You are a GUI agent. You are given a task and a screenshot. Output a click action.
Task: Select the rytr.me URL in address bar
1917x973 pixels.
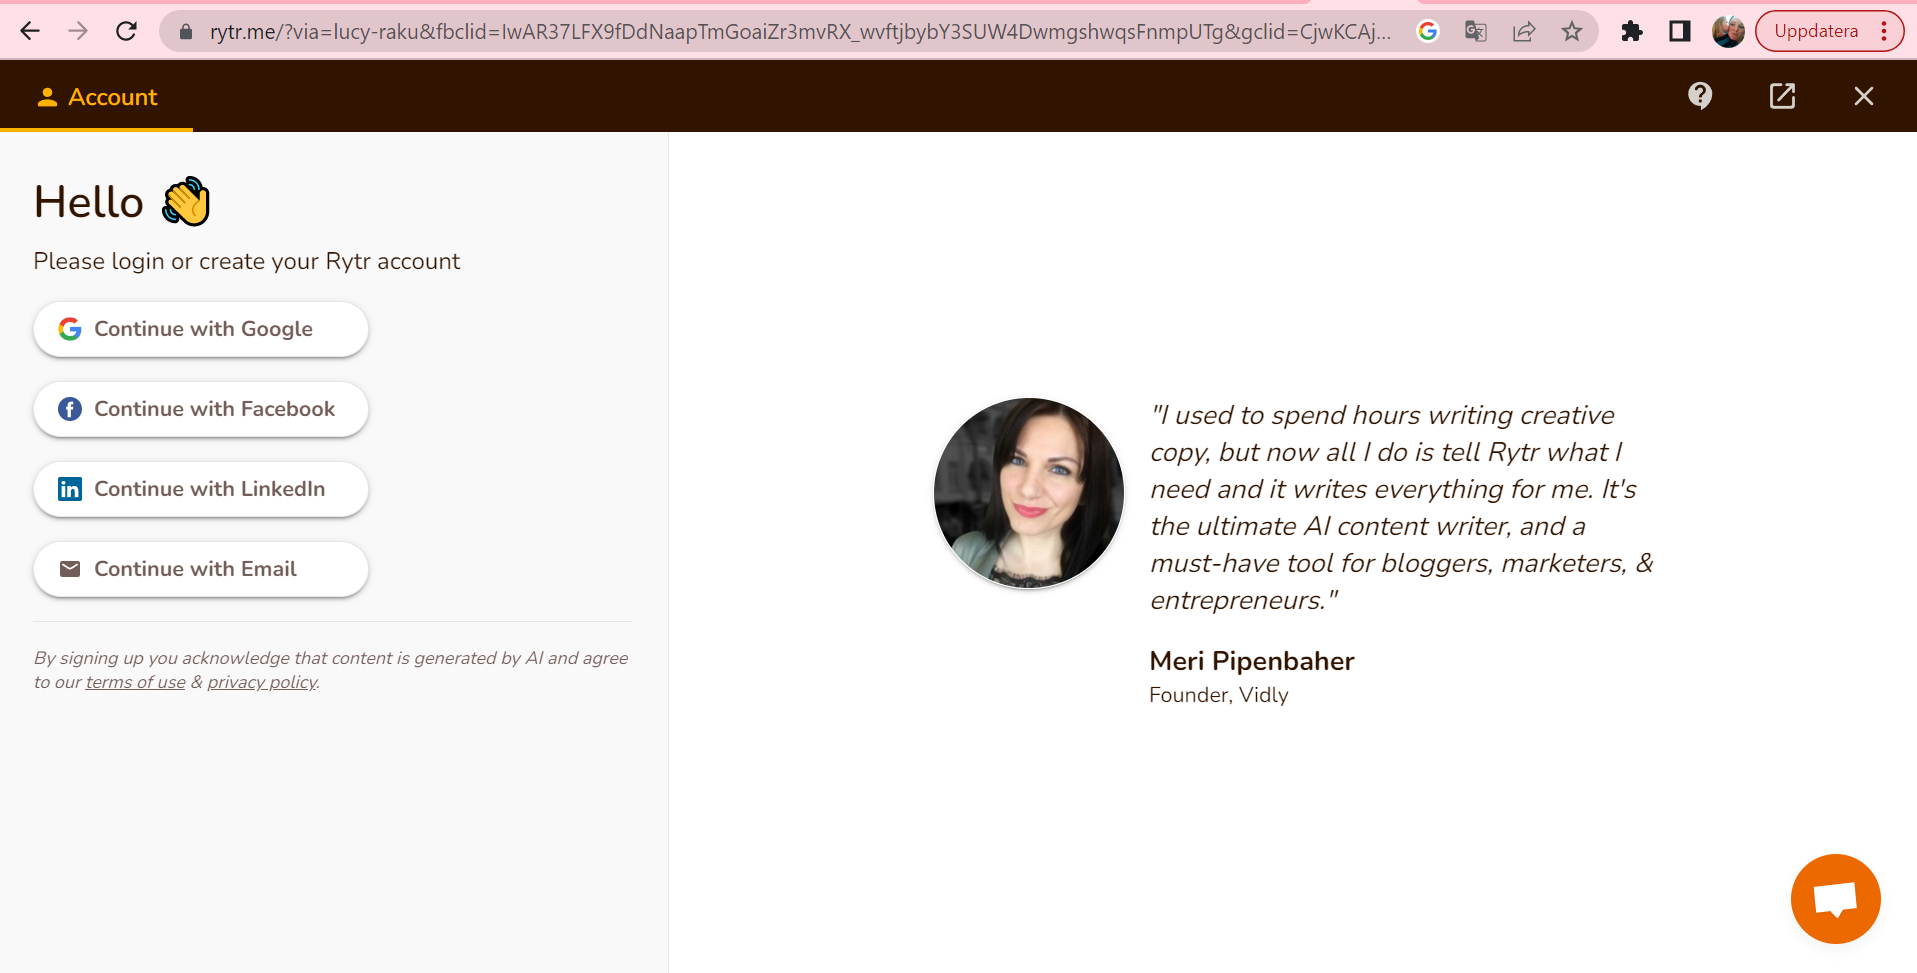tap(799, 32)
